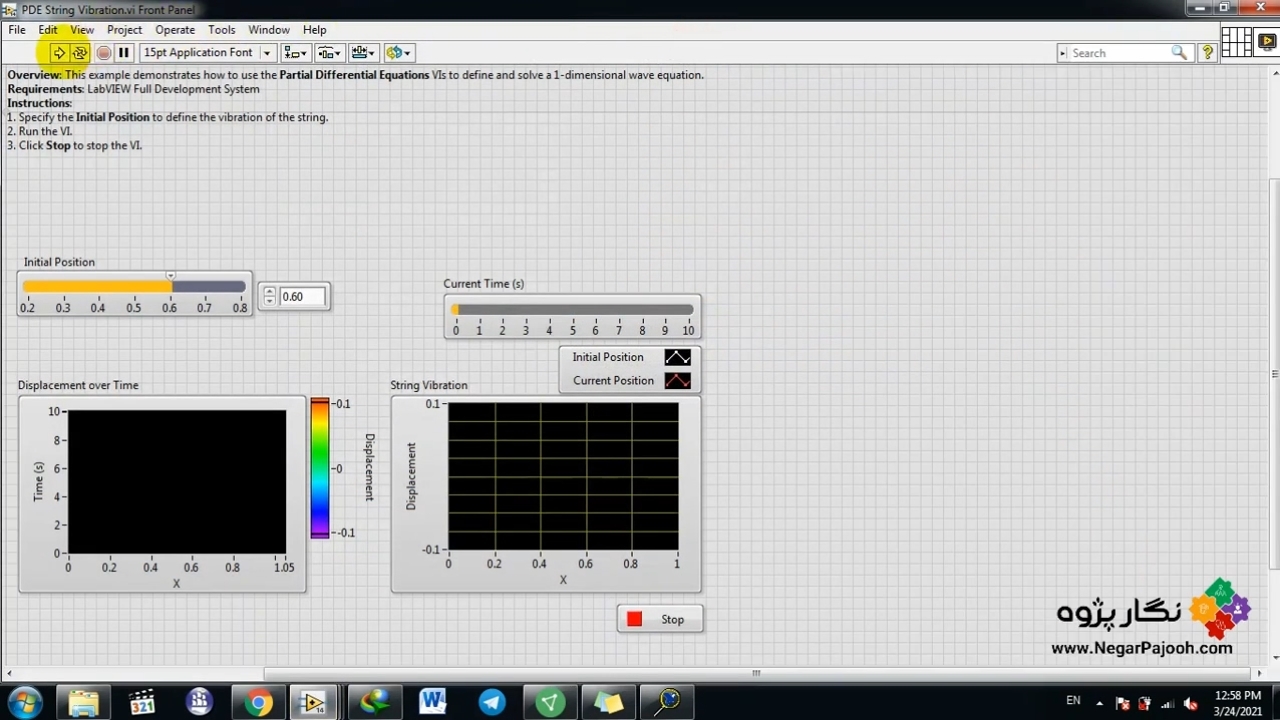Open the context help question mark
The height and width of the screenshot is (720, 1280).
click(1207, 53)
